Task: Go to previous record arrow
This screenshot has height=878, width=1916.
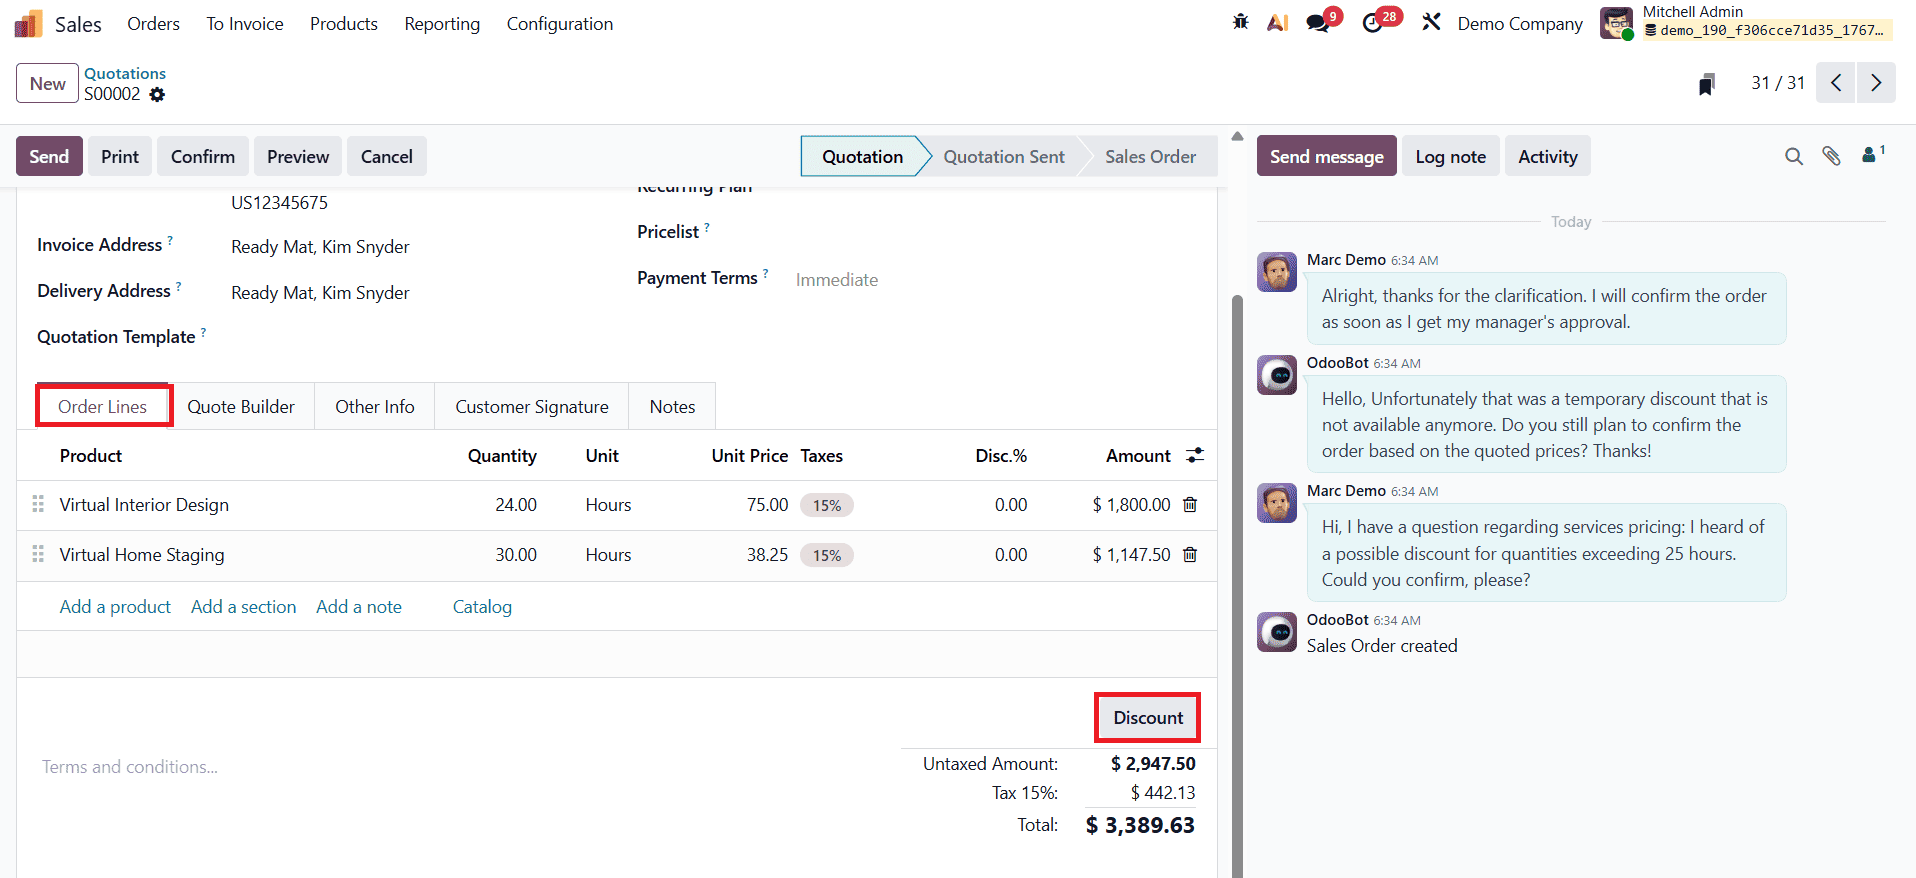Action: coord(1836,83)
